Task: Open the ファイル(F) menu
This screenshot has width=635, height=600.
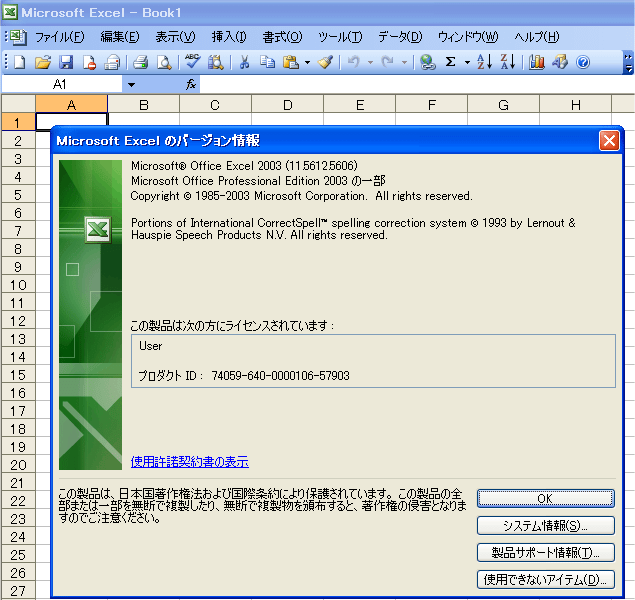Action: pos(60,37)
